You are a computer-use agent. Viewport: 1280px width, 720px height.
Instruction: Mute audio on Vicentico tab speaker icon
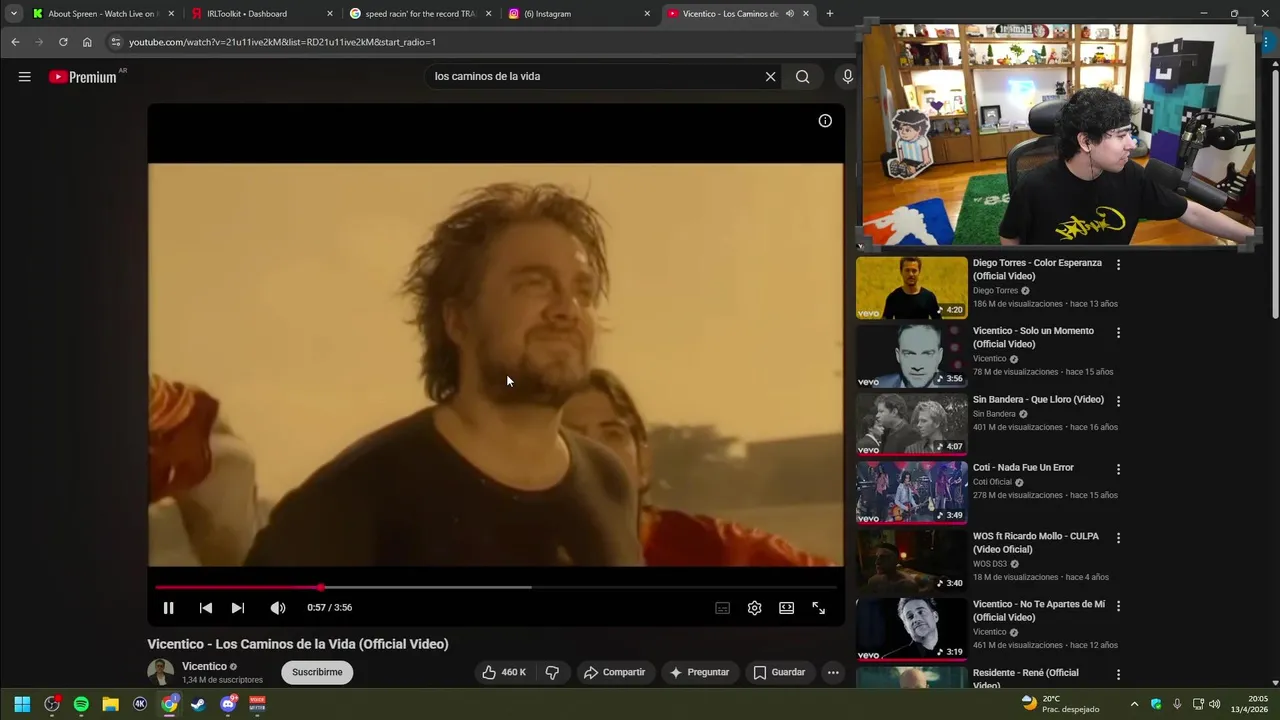[x=790, y=14]
